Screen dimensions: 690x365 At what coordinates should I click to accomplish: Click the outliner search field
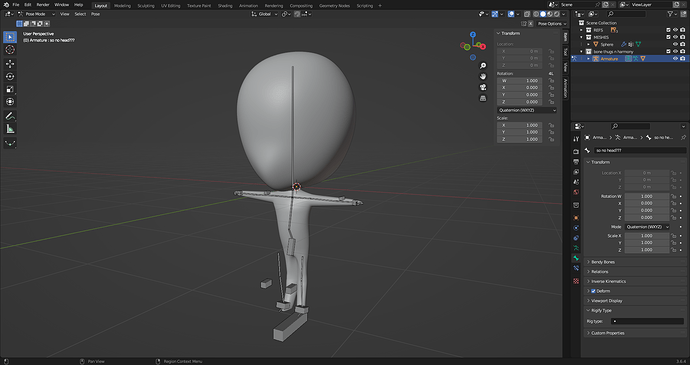626,14
